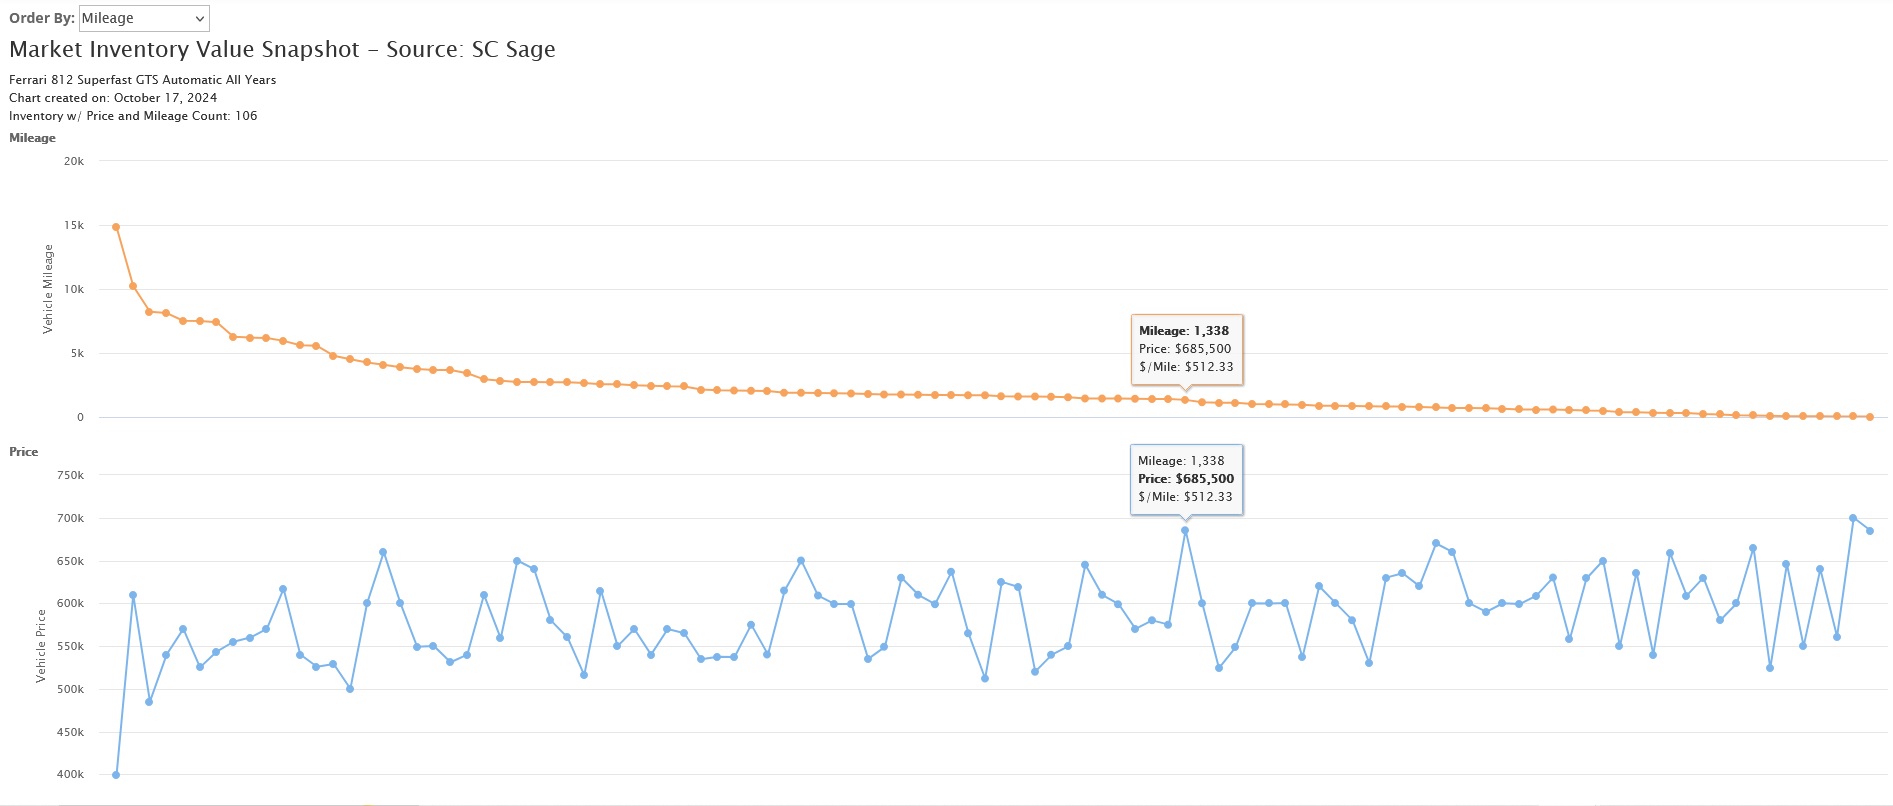Click the Vehicle Price axis title
Screen dimensions: 1893x806
[41, 645]
